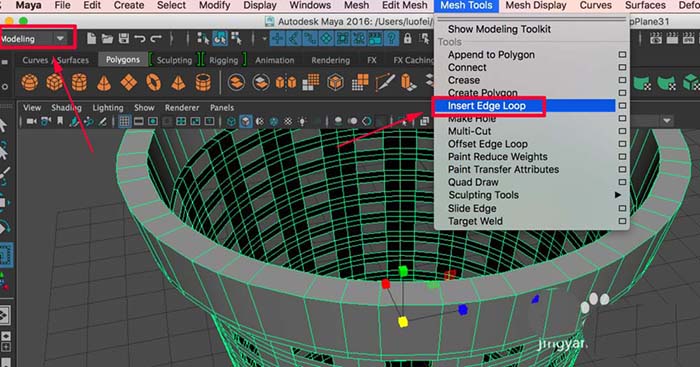The image size is (700, 367).
Task: Toggle Select by Hierarchy mode icon
Action: coord(203,39)
